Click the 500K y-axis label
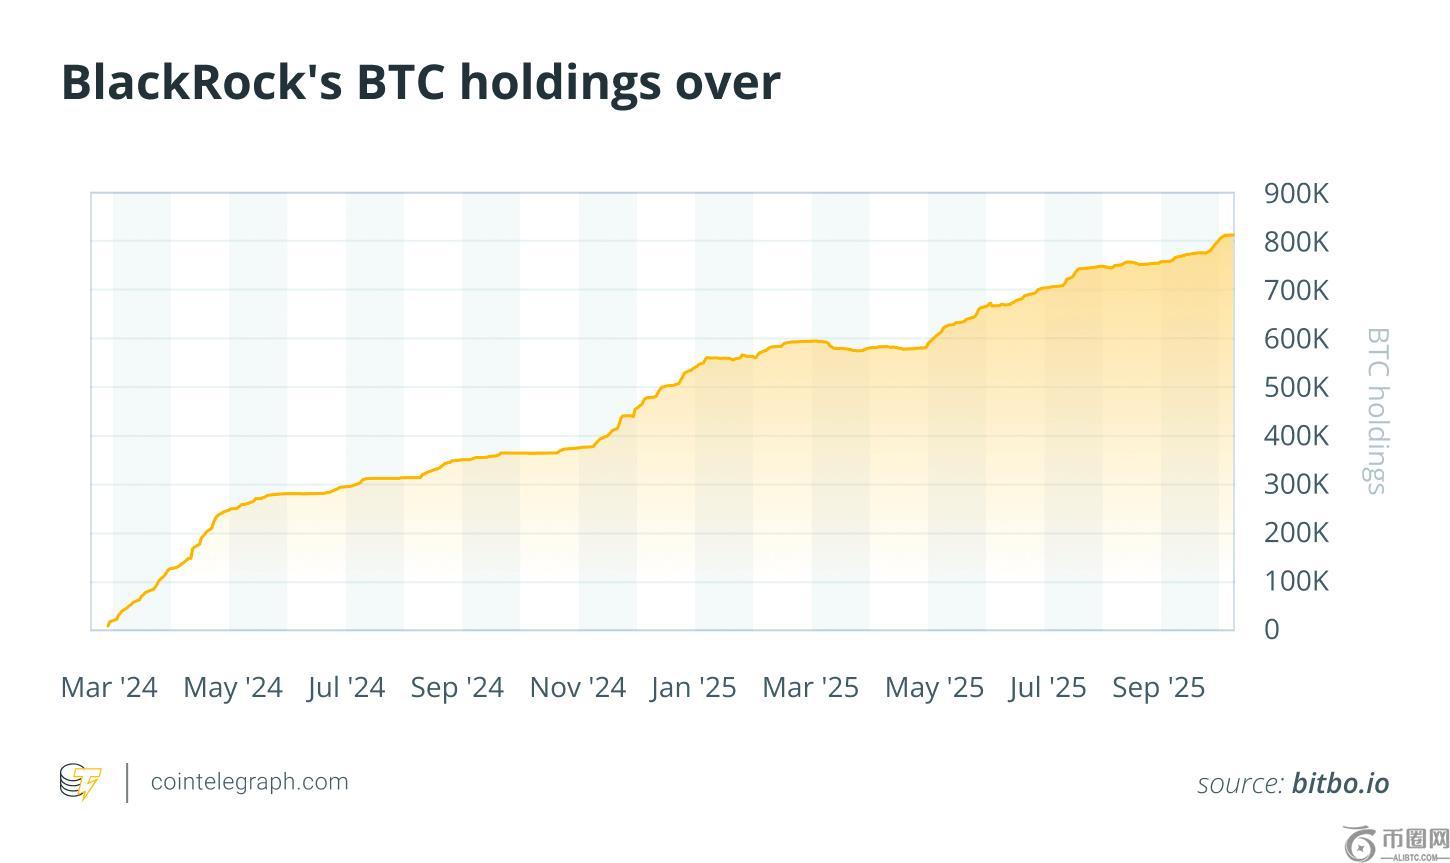 tap(1296, 388)
